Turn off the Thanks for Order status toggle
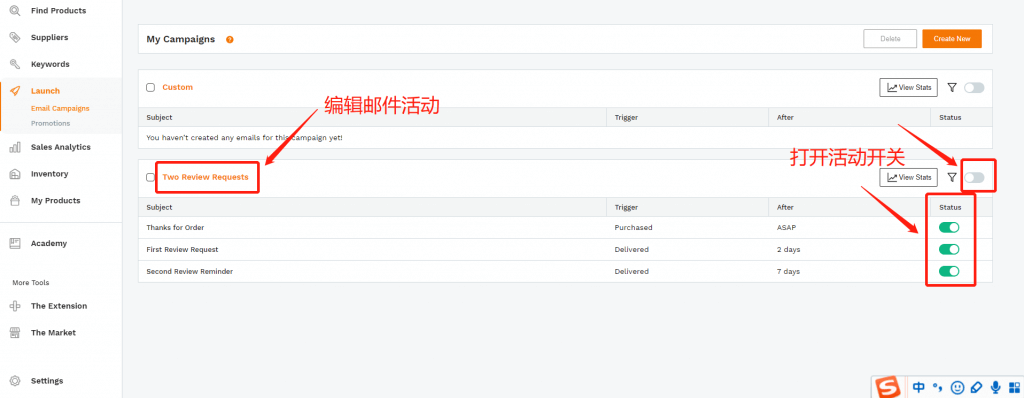 point(949,227)
